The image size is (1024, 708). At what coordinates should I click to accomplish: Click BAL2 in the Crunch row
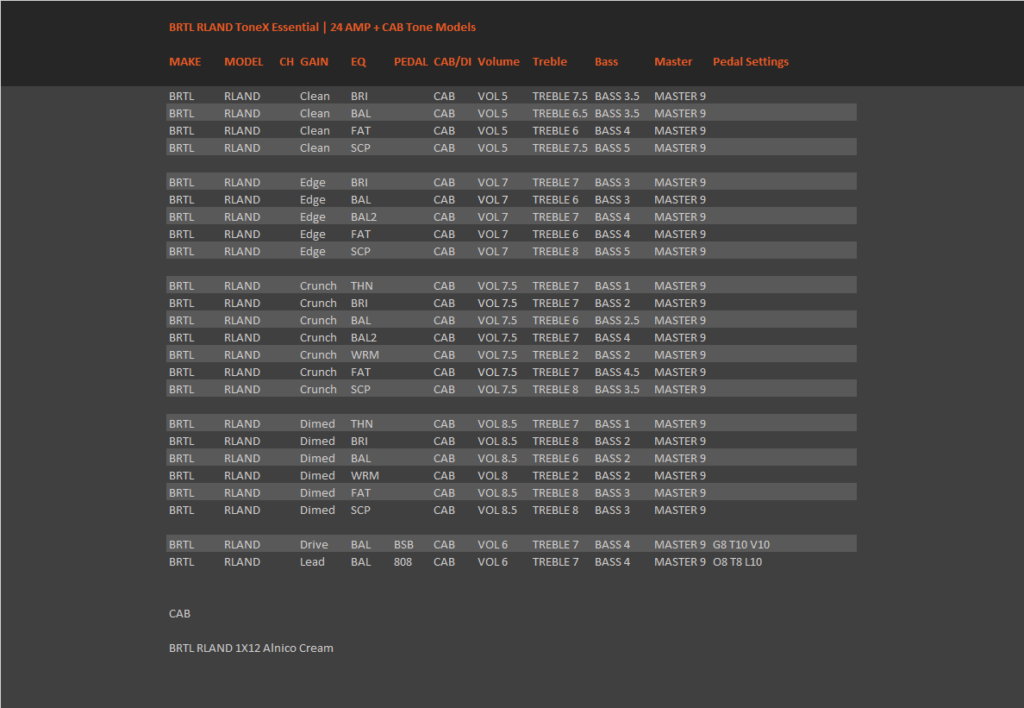point(364,338)
